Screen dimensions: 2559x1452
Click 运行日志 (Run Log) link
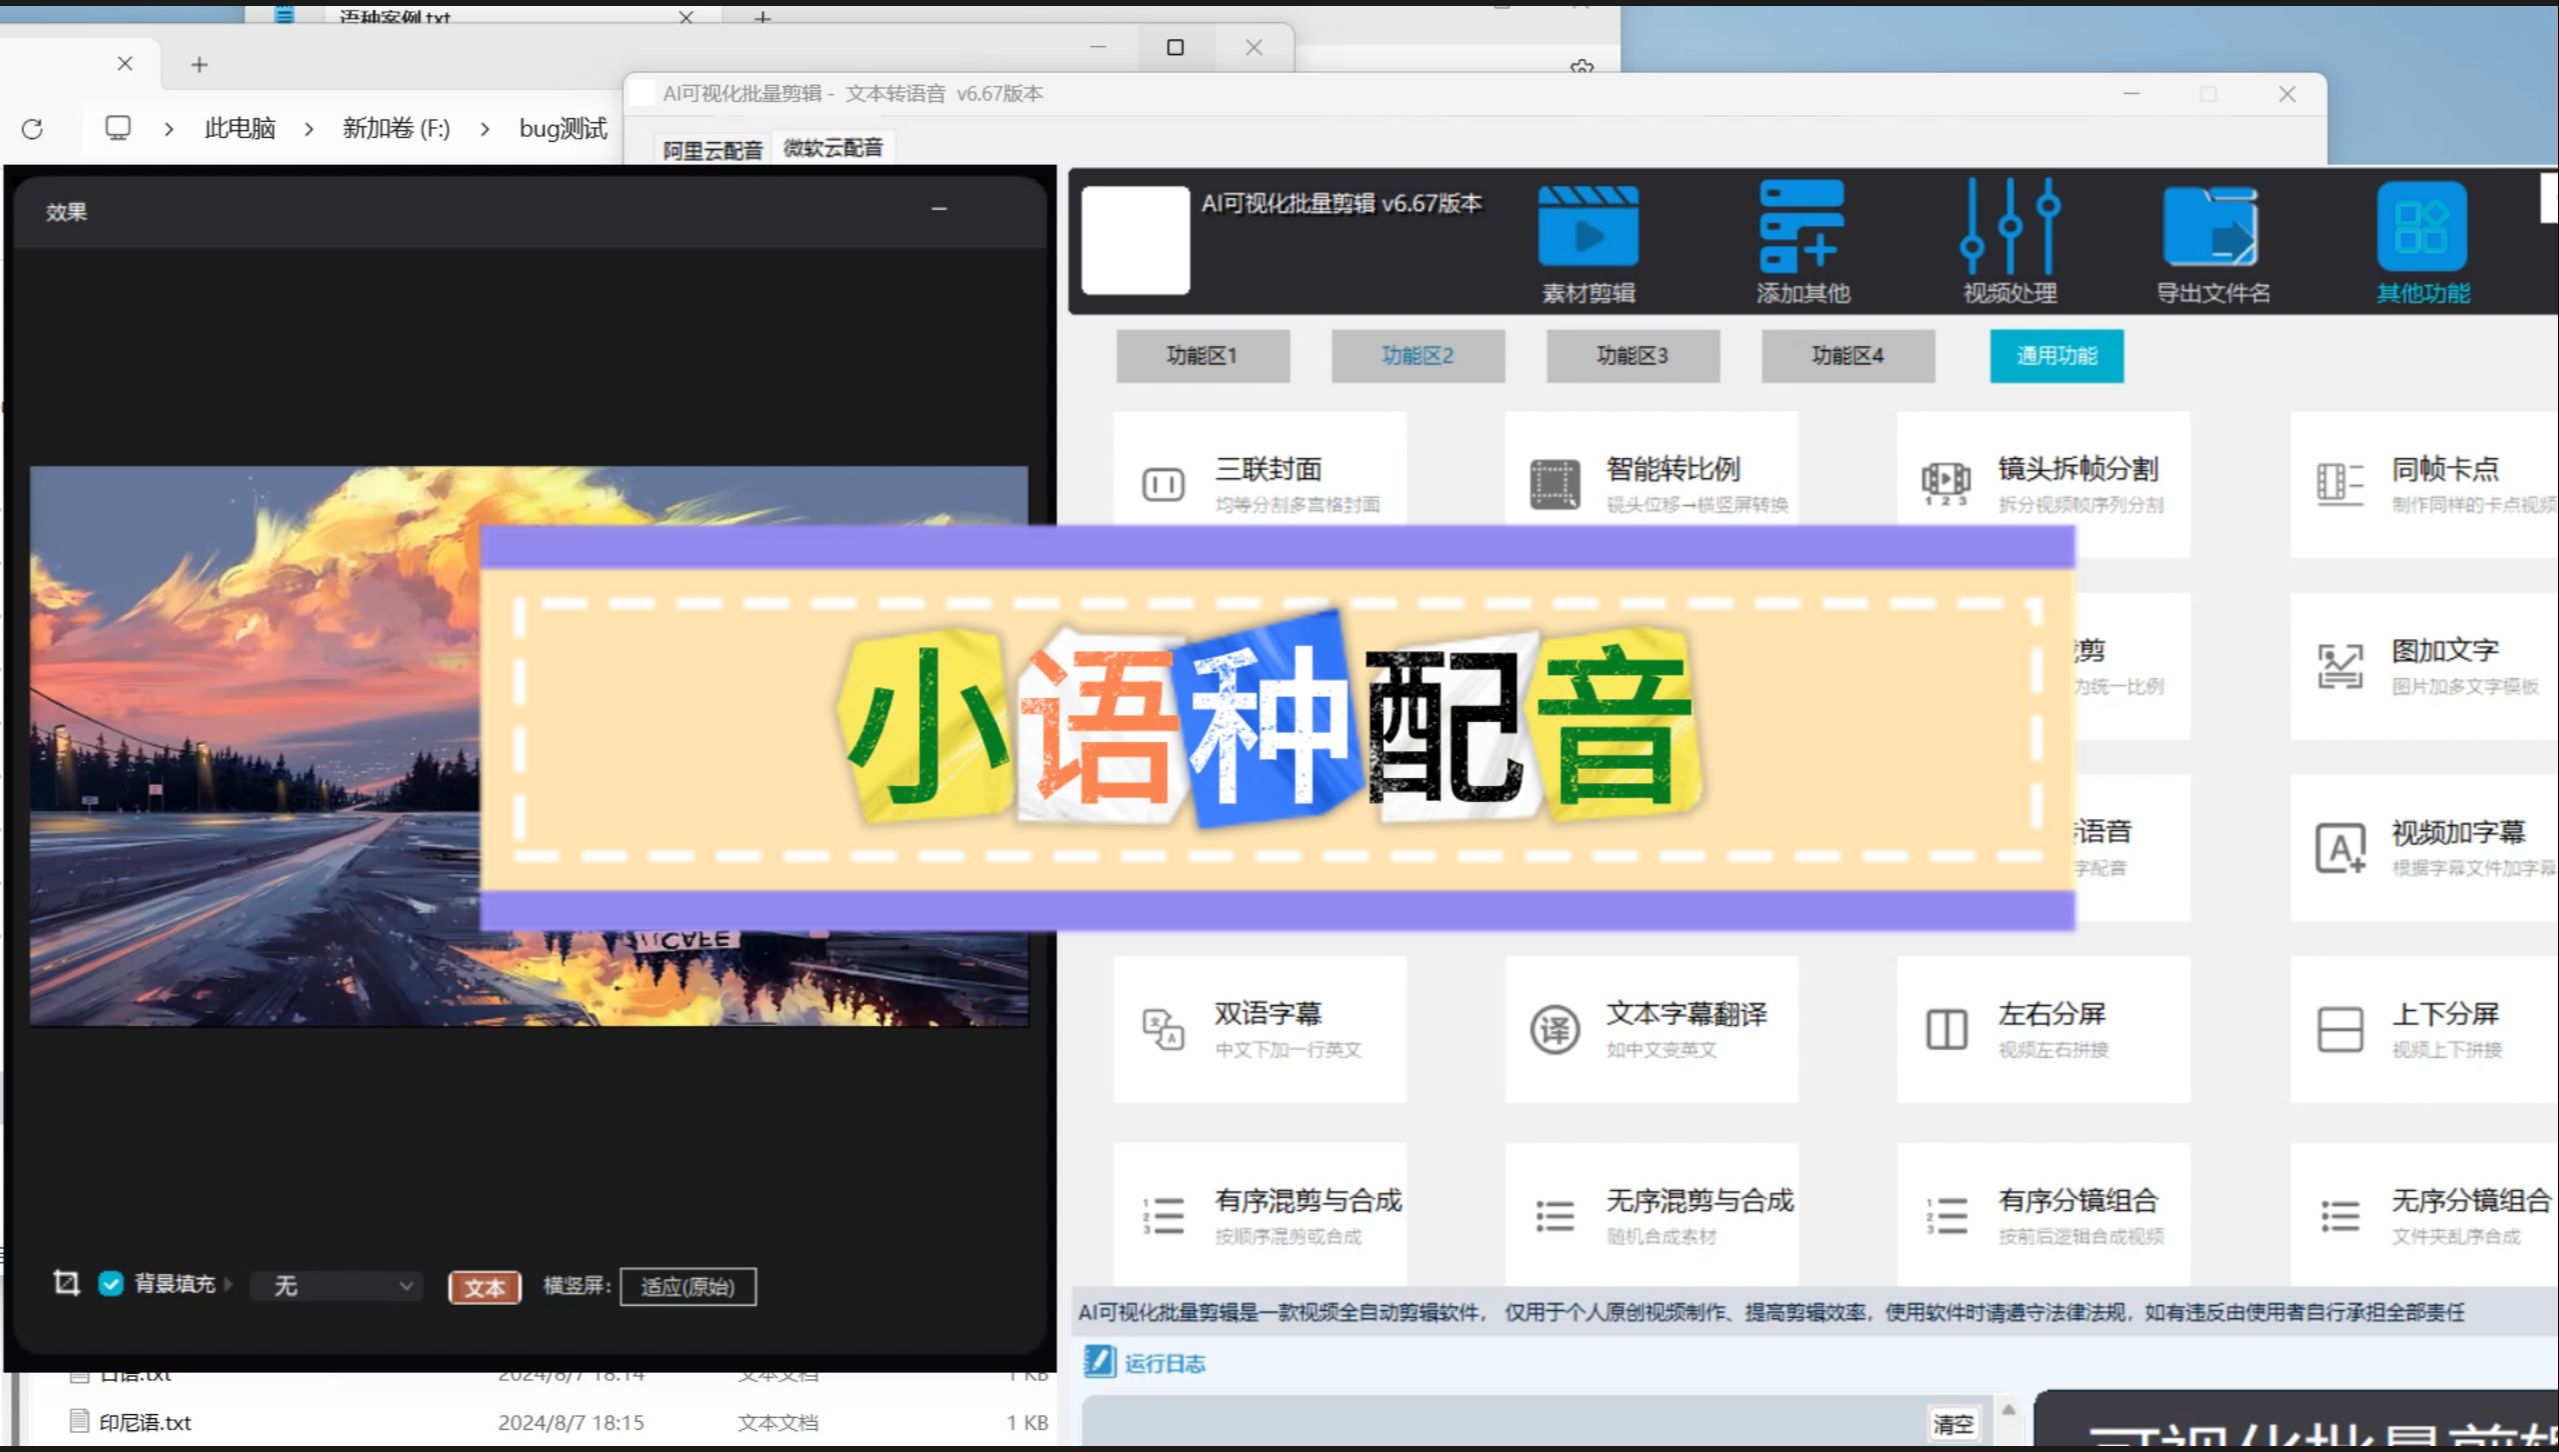1158,1361
